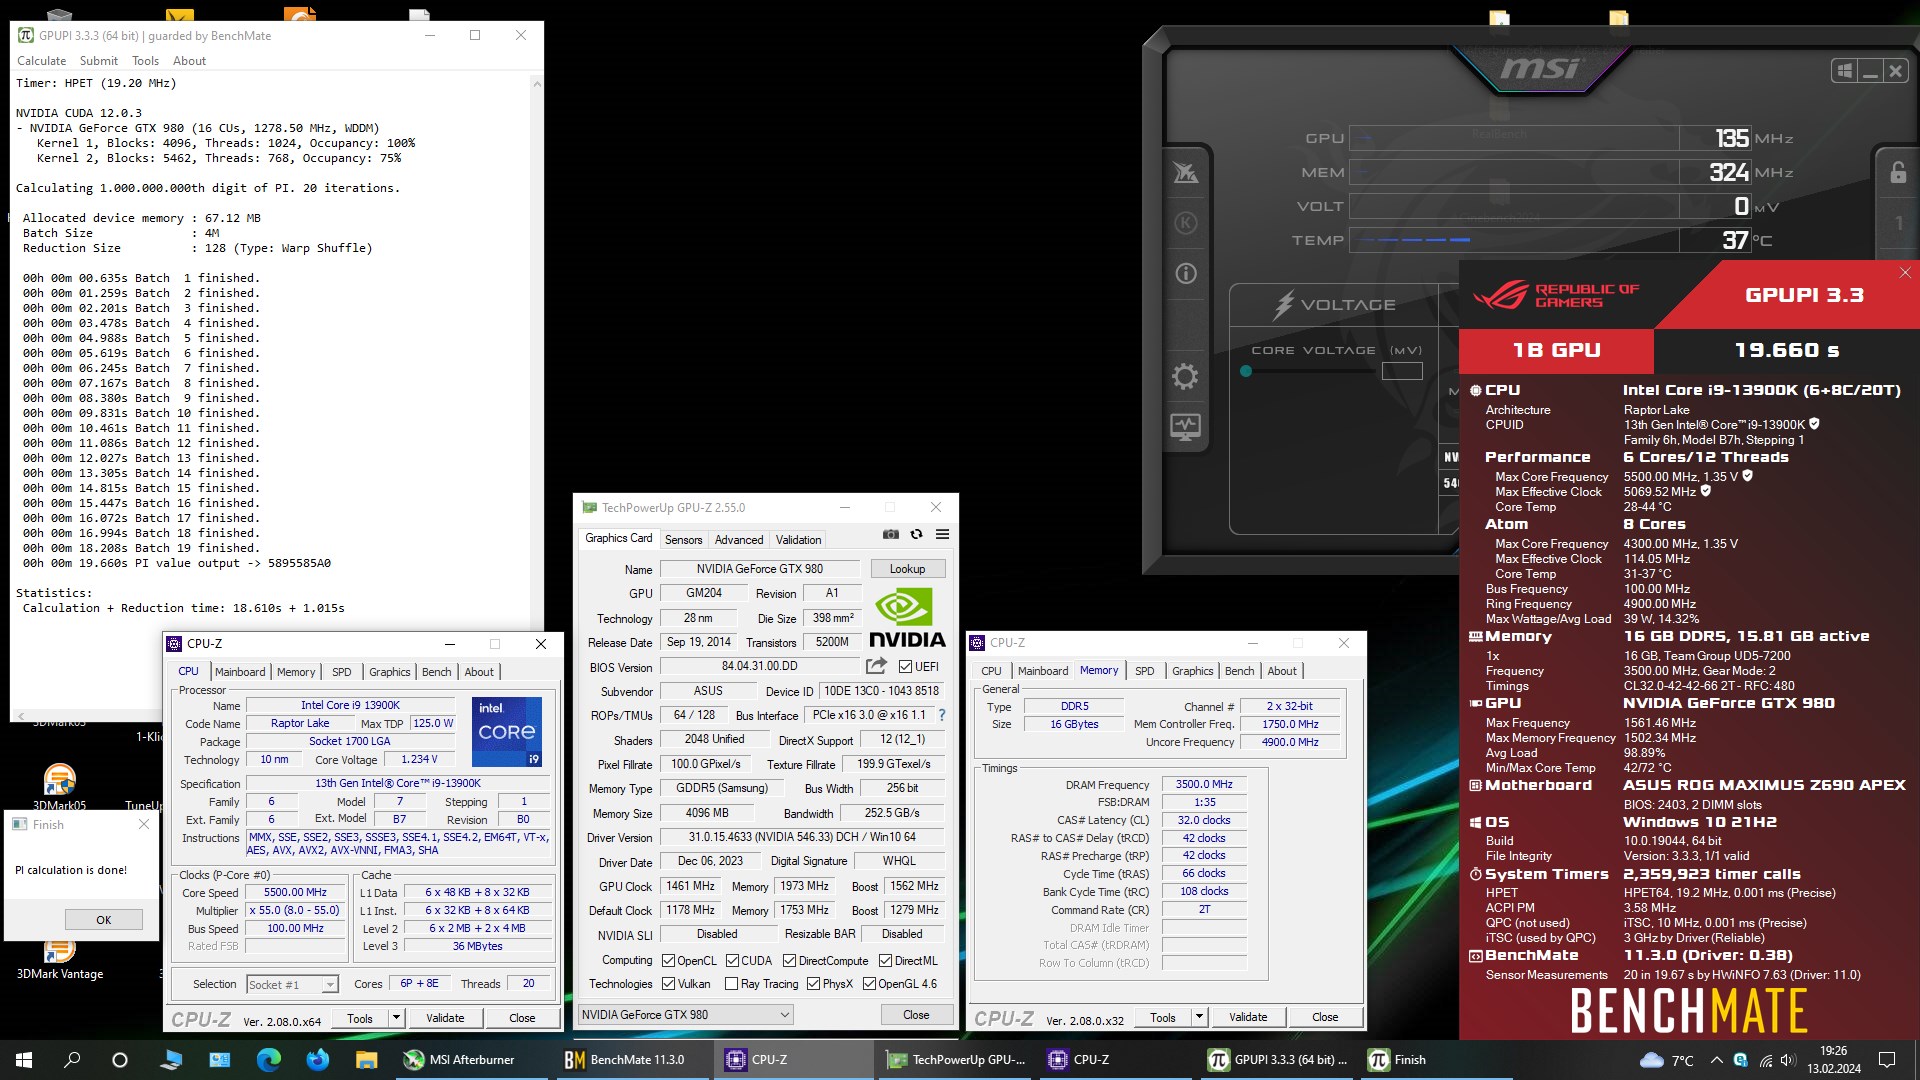Open File Explorer from taskbar
This screenshot has width=1920, height=1080.
pos(366,1060)
